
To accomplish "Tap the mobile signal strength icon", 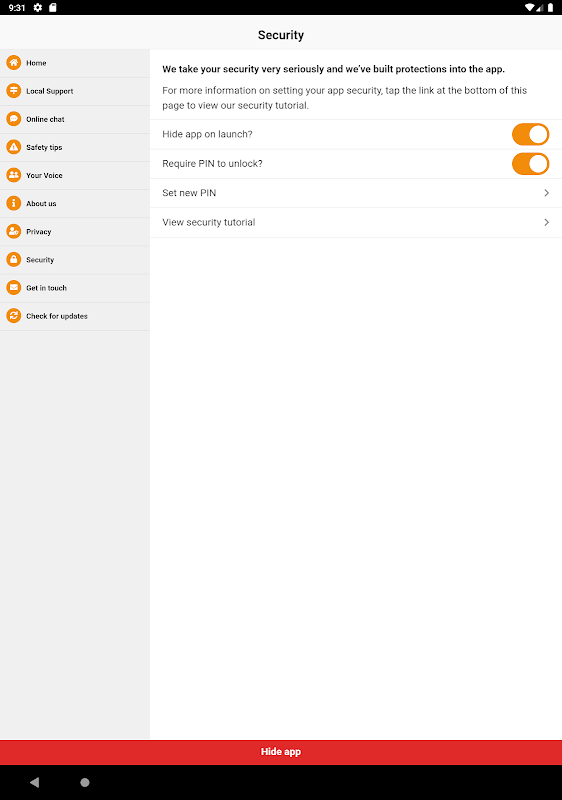I will tap(540, 7).
